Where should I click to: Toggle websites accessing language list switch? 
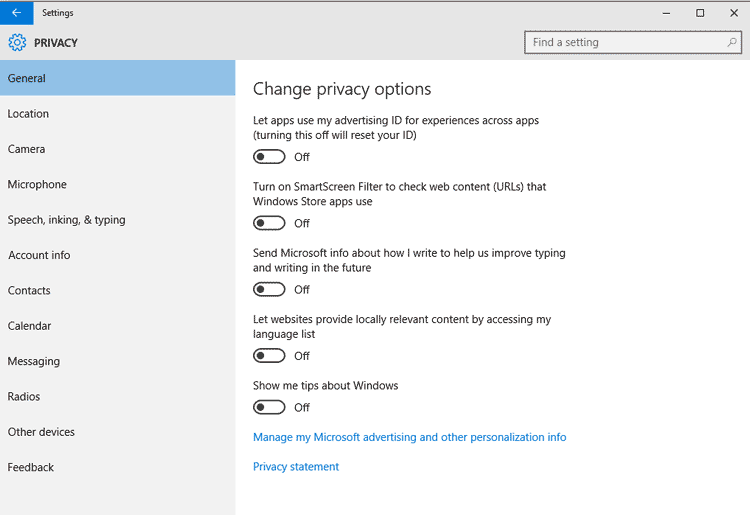tap(269, 356)
